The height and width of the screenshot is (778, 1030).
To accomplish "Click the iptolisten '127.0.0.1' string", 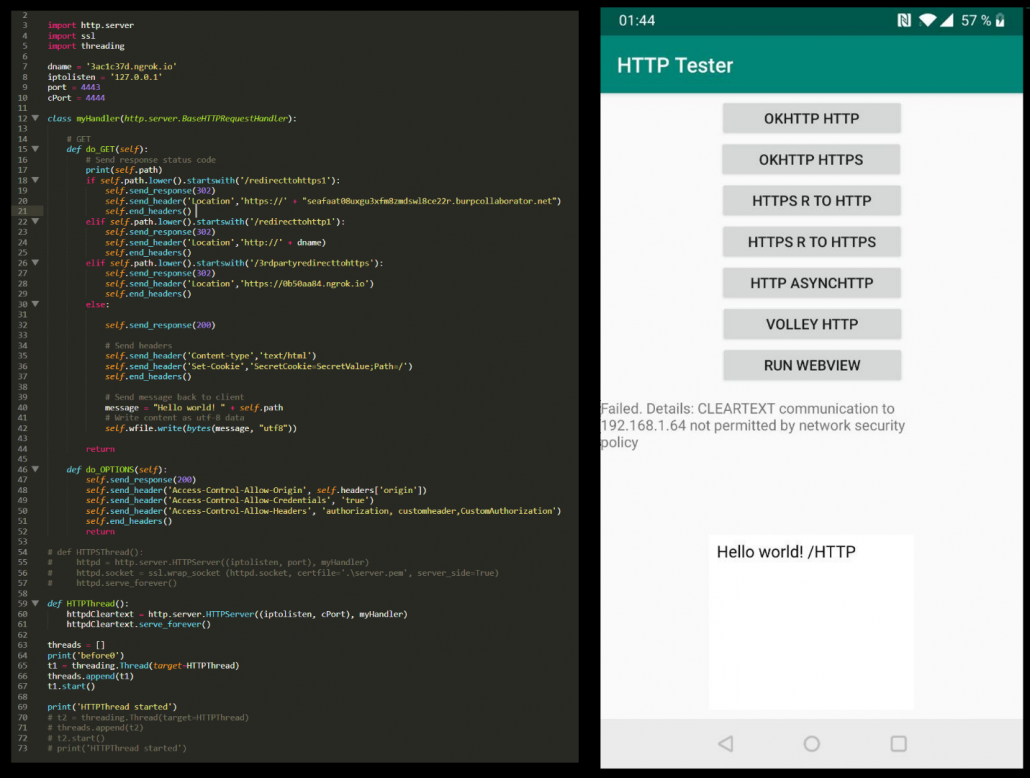I will click(136, 77).
